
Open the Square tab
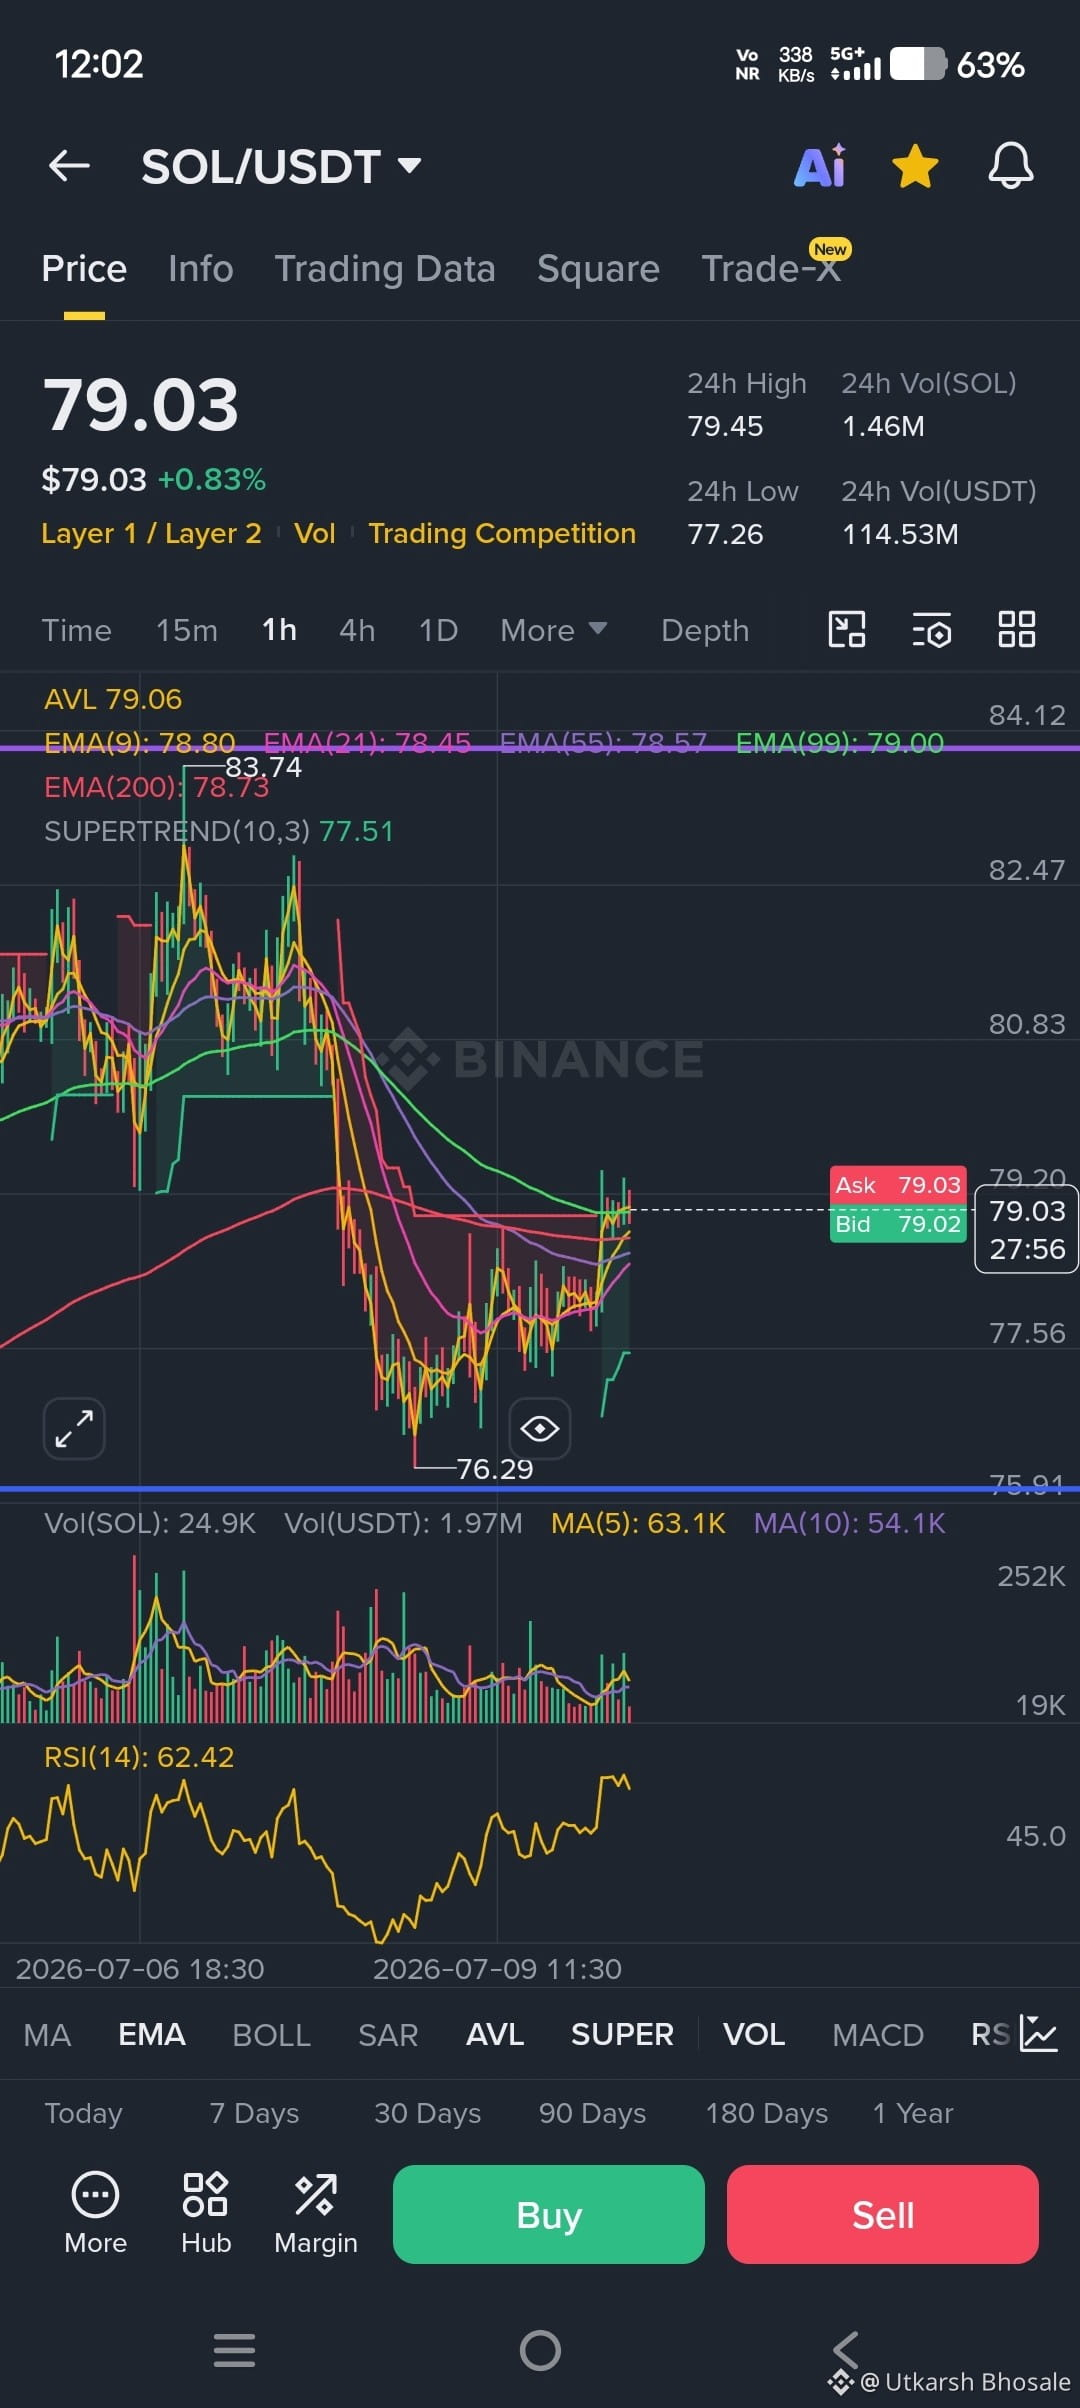(598, 269)
